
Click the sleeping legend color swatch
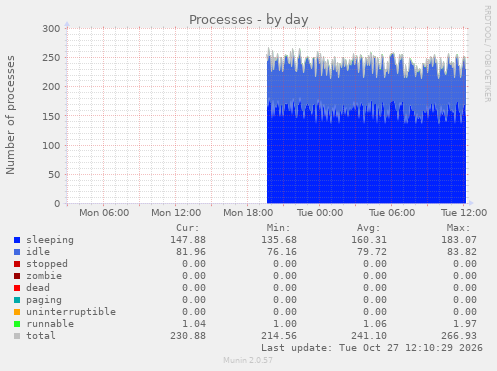coord(17,240)
